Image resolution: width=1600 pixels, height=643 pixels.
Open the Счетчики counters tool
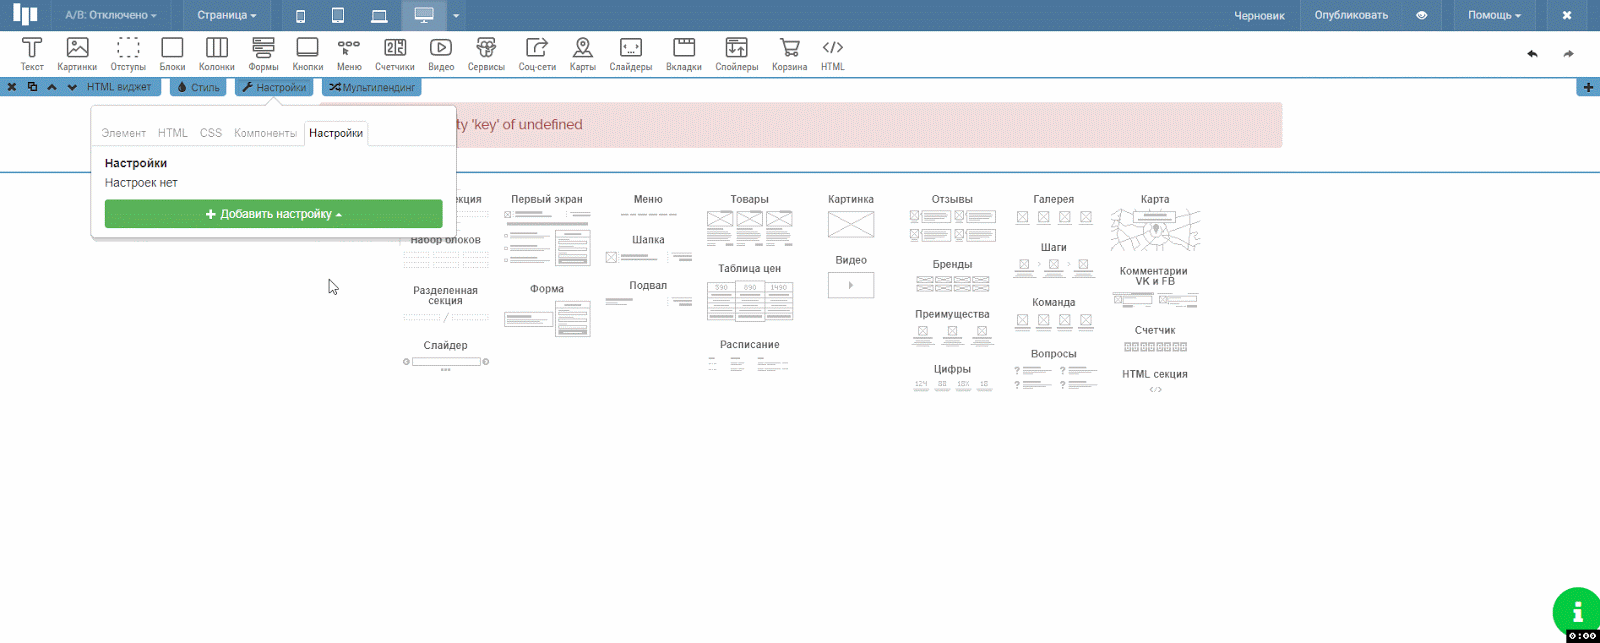[x=395, y=54]
